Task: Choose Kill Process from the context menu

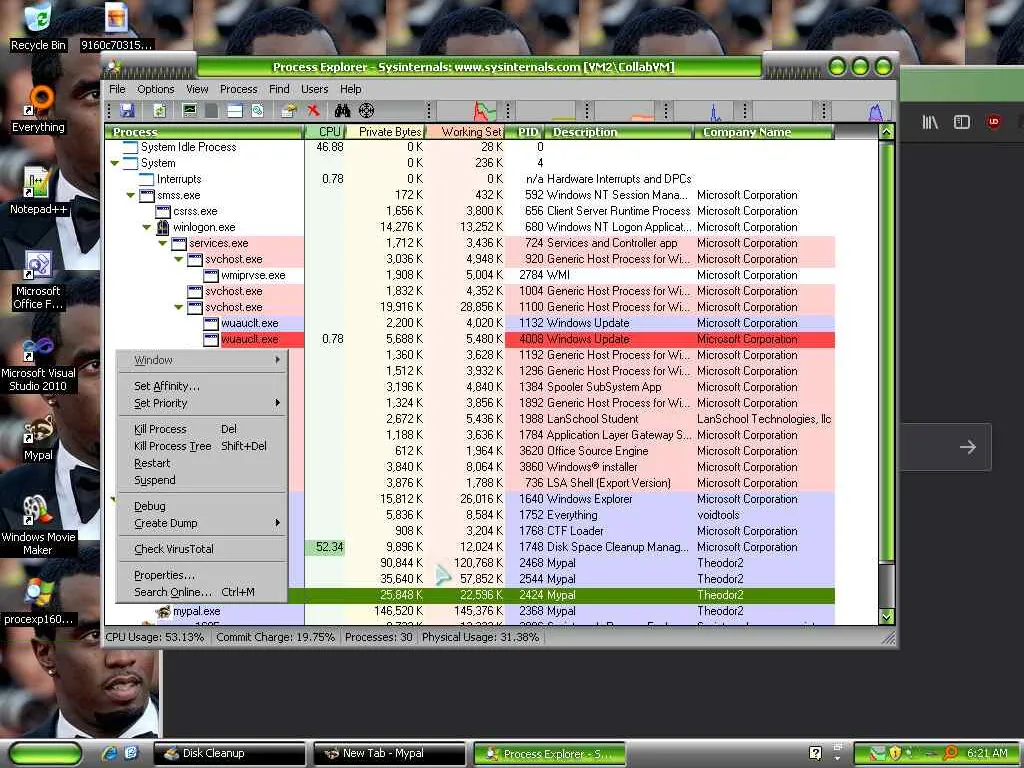Action: coord(202,429)
